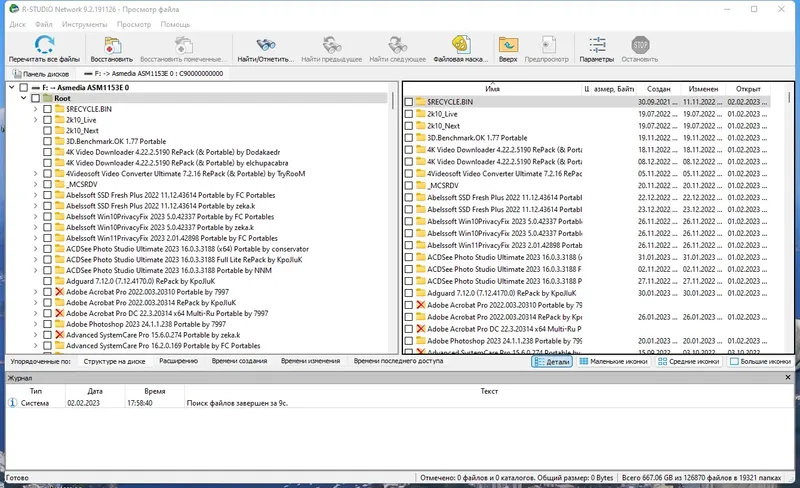The height and width of the screenshot is (488, 800).
Task: Check $RECYCLE.BIN checkbox in the tree
Action: point(47,109)
